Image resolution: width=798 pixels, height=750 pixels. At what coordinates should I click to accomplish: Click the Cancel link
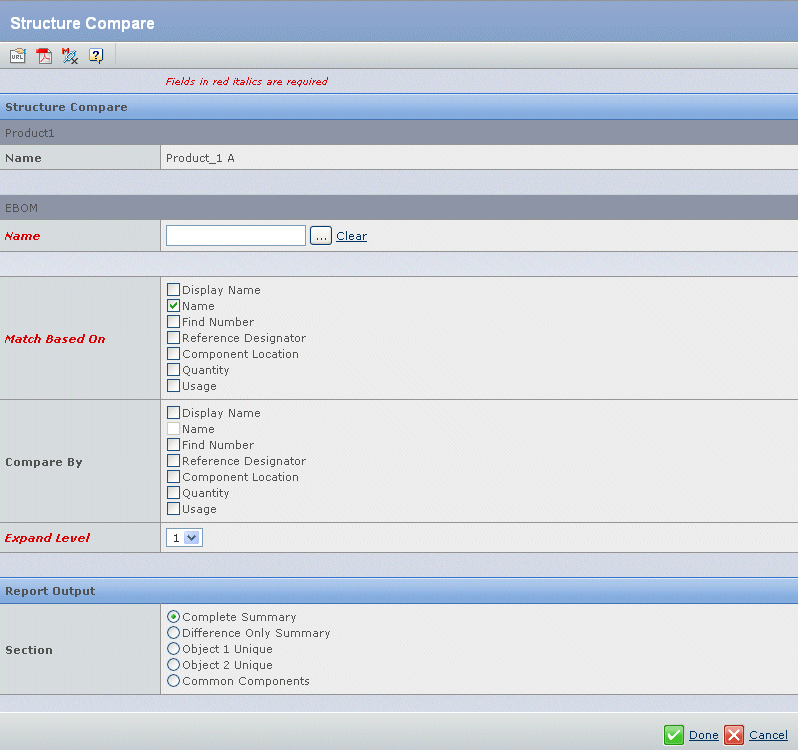pyautogui.click(x=768, y=735)
